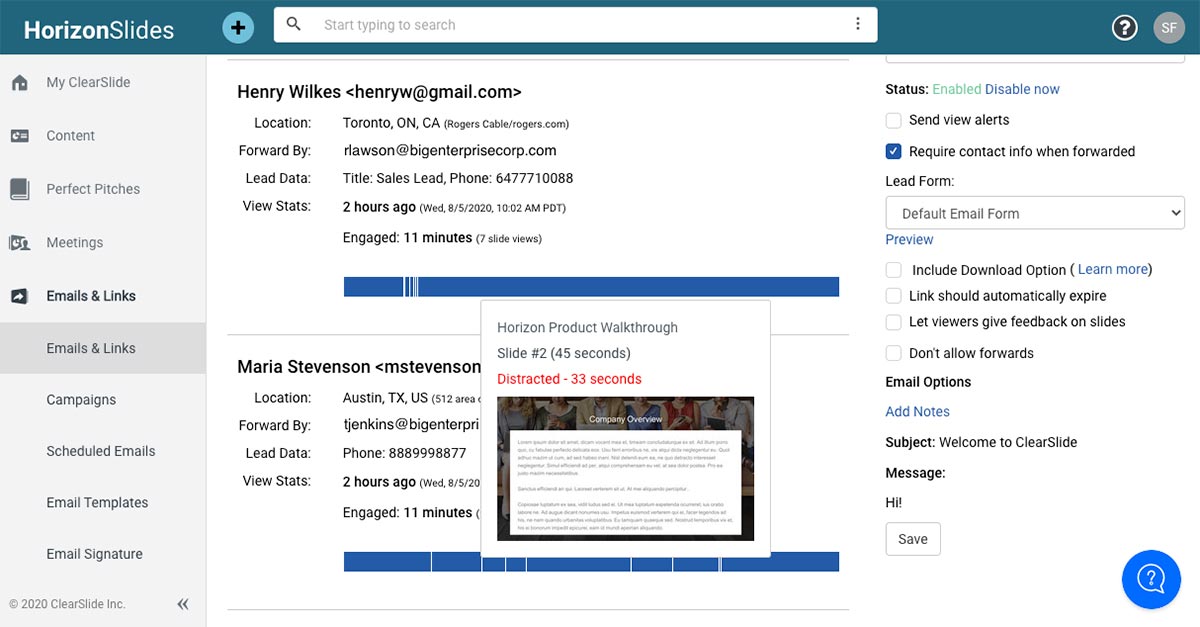Click the Meetings sidebar icon

point(20,242)
